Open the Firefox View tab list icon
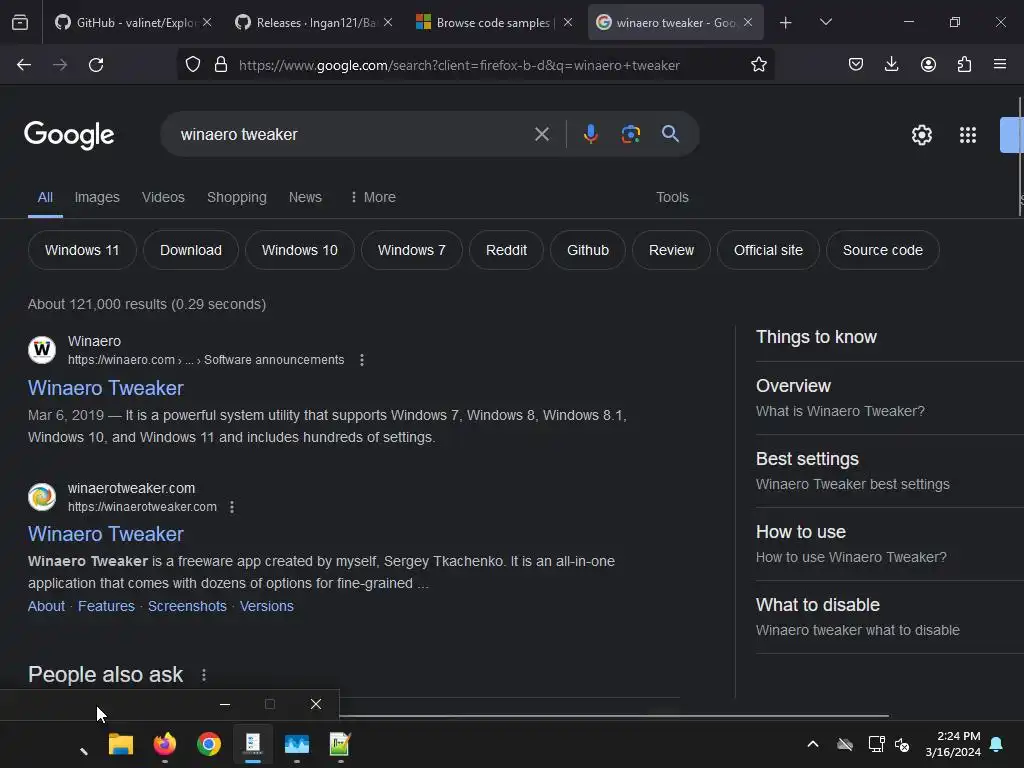 tap(20, 22)
